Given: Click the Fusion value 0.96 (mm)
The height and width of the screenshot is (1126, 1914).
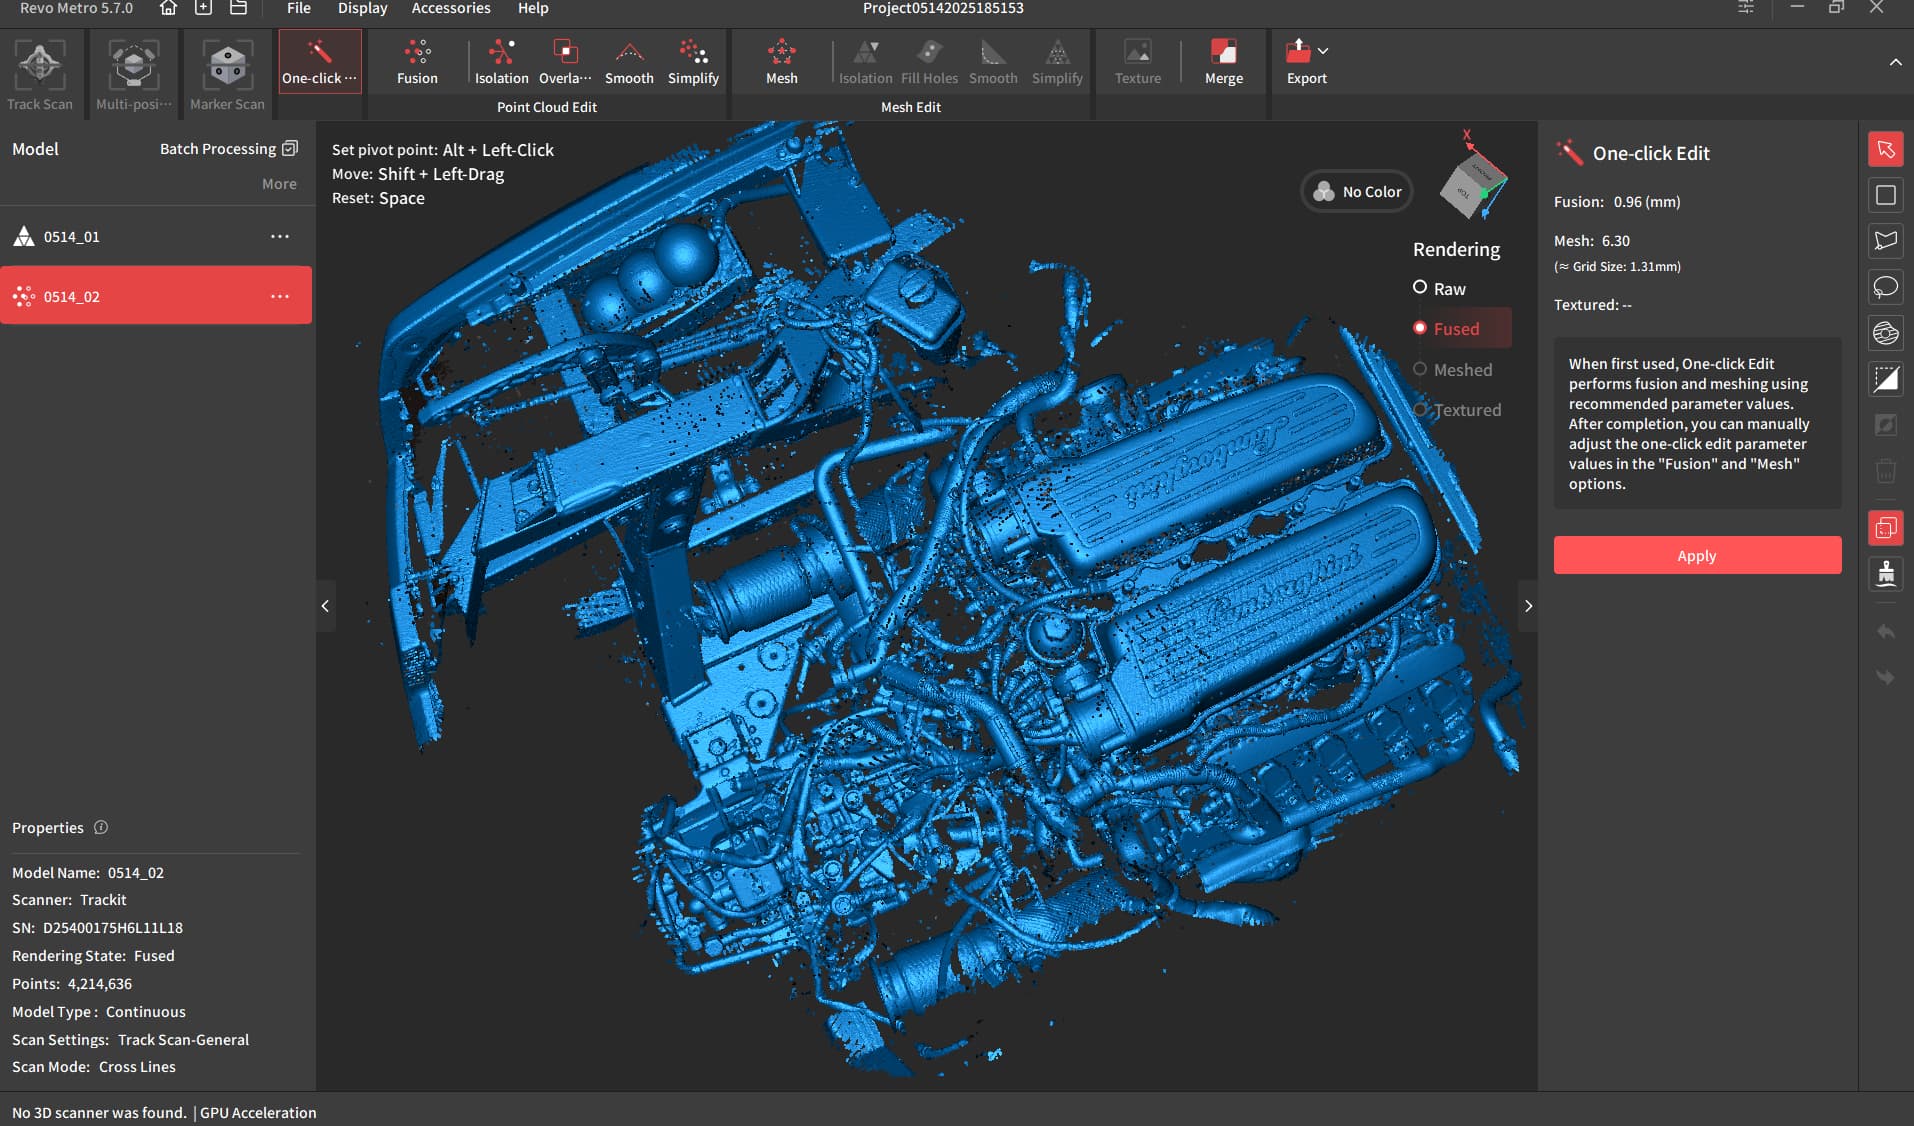Looking at the screenshot, I should 1646,201.
